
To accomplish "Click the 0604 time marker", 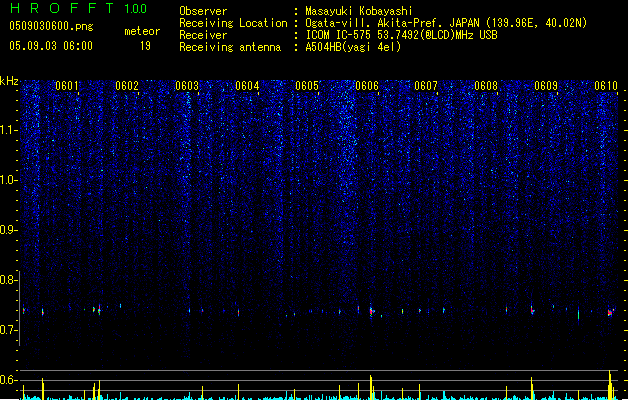I will [247, 86].
